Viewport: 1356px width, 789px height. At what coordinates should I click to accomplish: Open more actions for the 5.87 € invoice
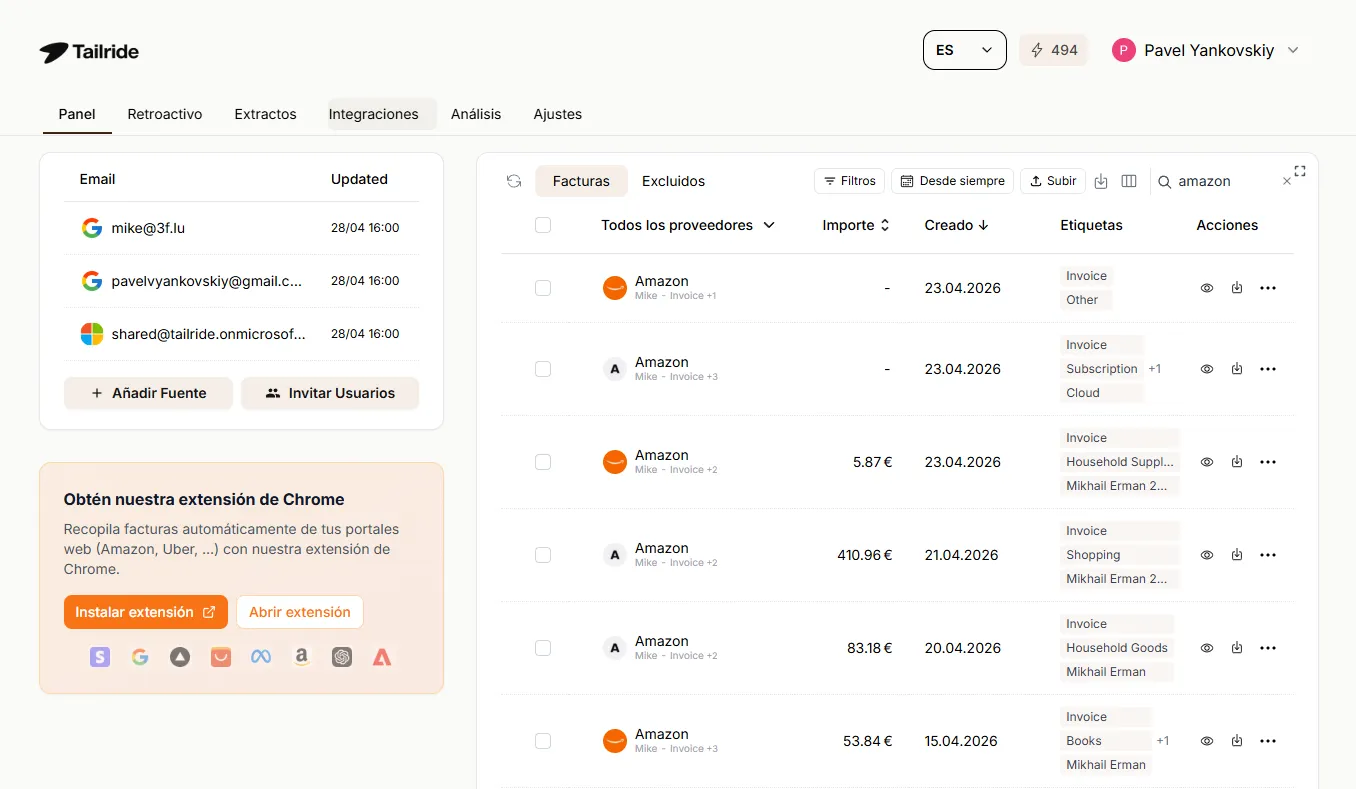tap(1268, 462)
